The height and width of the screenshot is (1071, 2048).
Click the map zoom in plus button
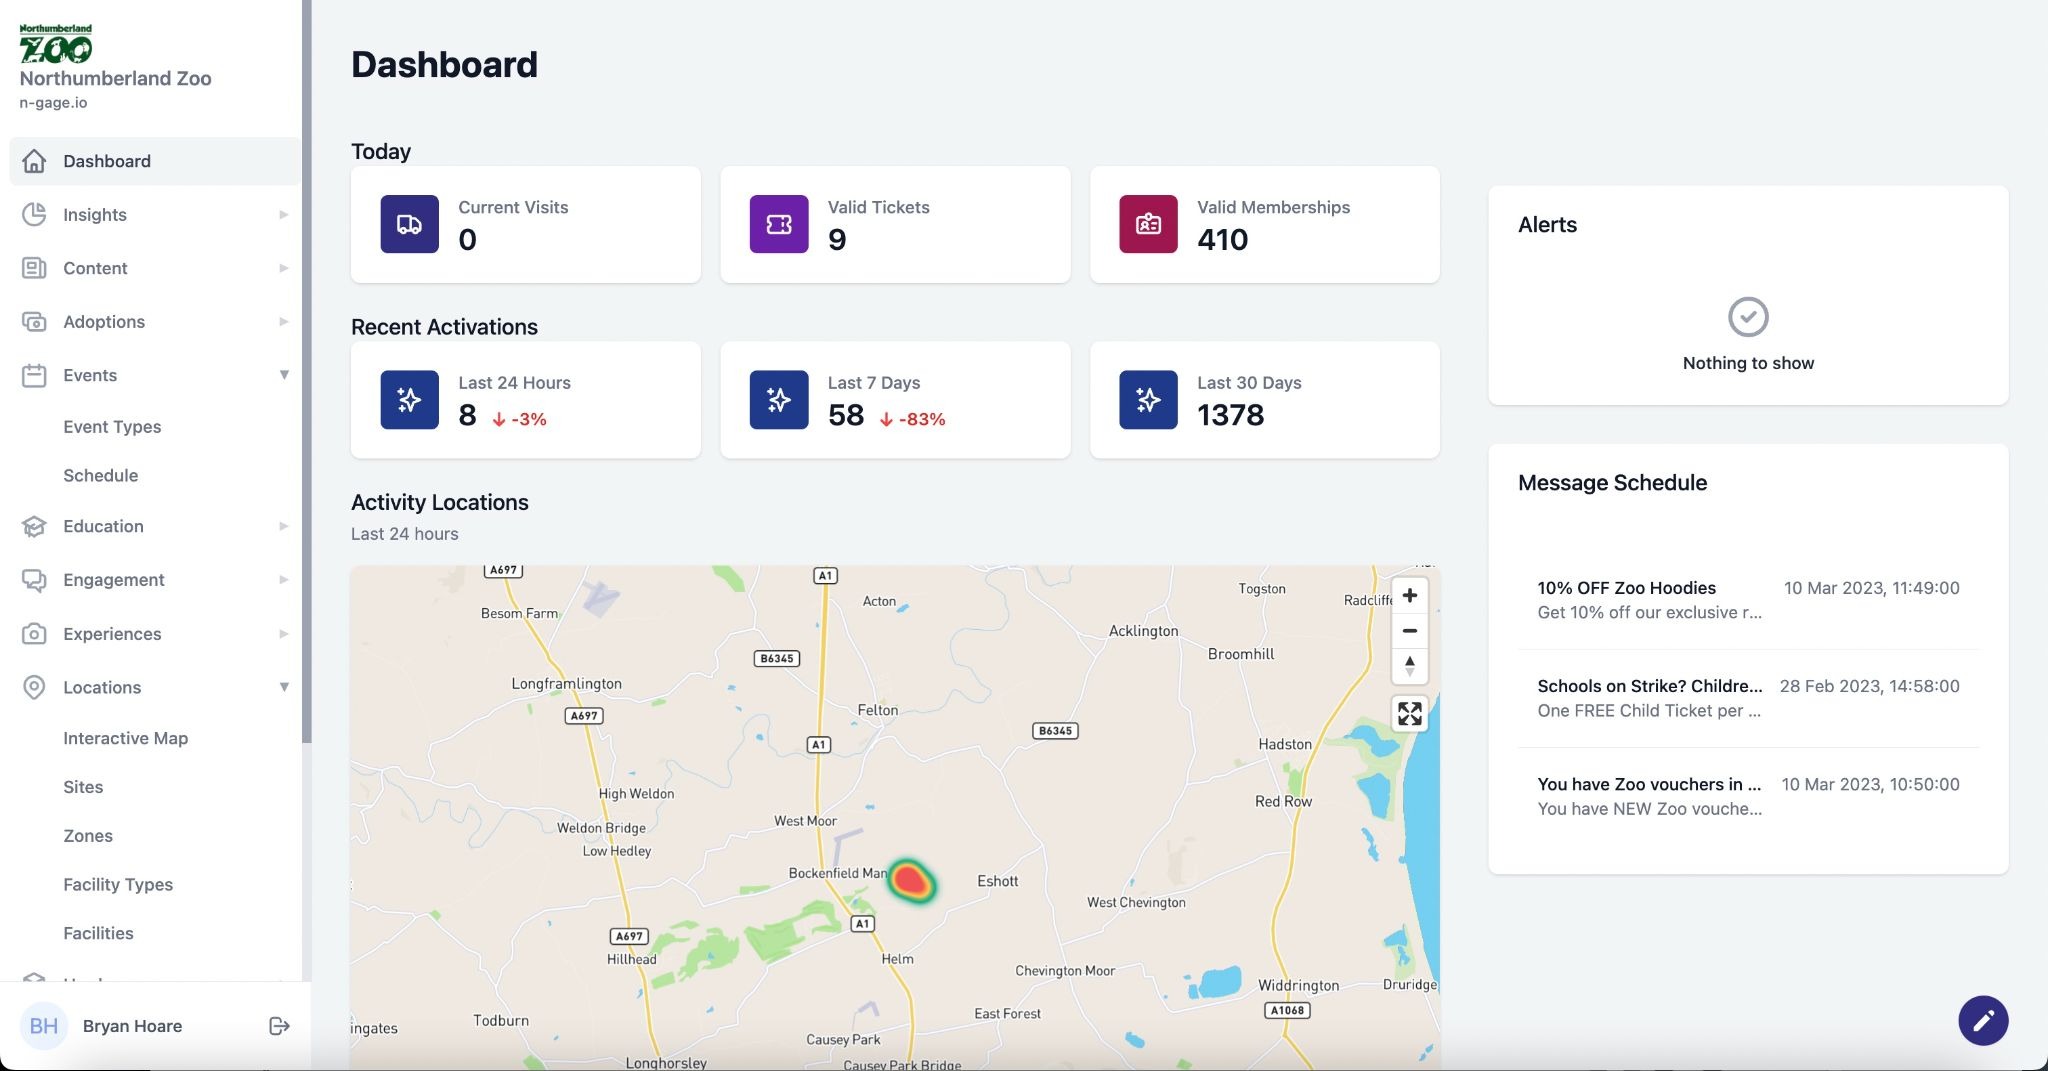(x=1409, y=595)
